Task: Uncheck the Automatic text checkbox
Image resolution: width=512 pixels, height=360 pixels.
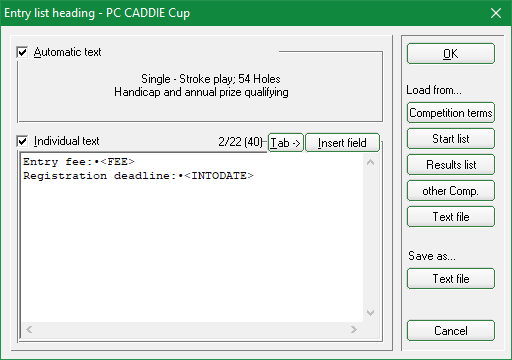Action: (22, 52)
